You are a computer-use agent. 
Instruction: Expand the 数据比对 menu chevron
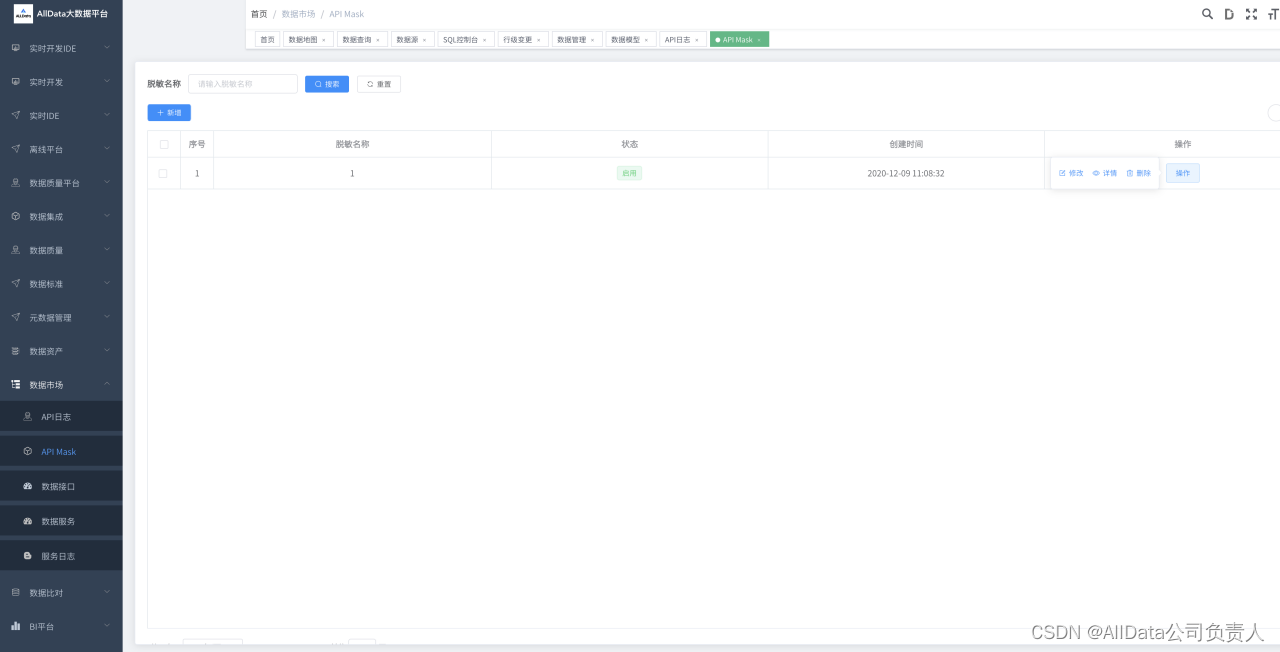pyautogui.click(x=107, y=592)
